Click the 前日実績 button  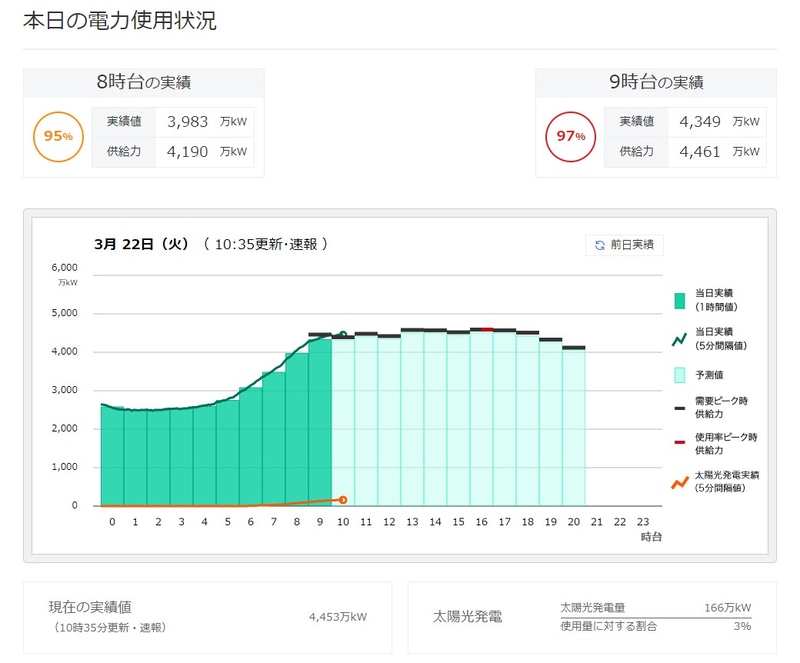click(626, 245)
